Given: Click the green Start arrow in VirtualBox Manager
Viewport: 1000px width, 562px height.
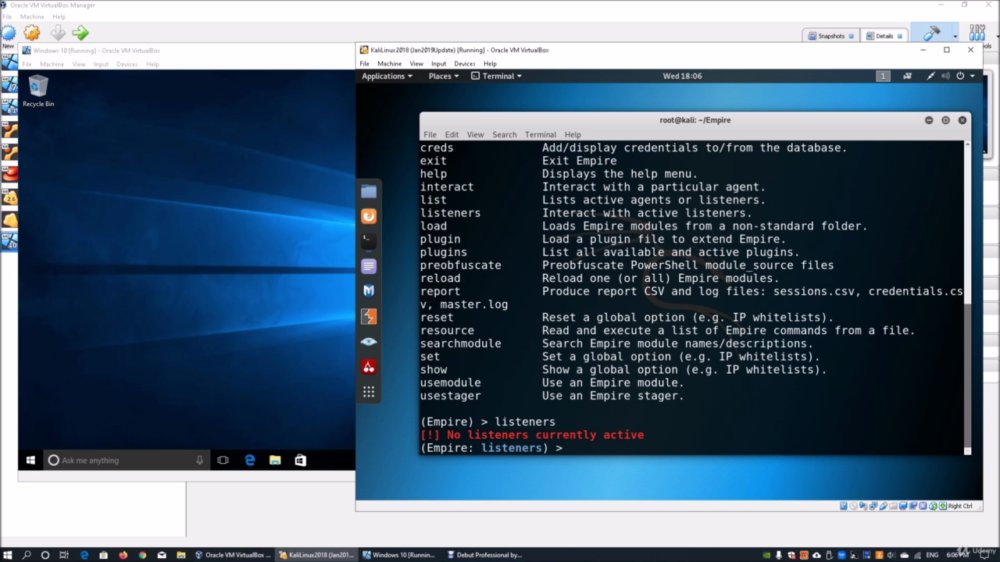Looking at the screenshot, I should pos(80,33).
